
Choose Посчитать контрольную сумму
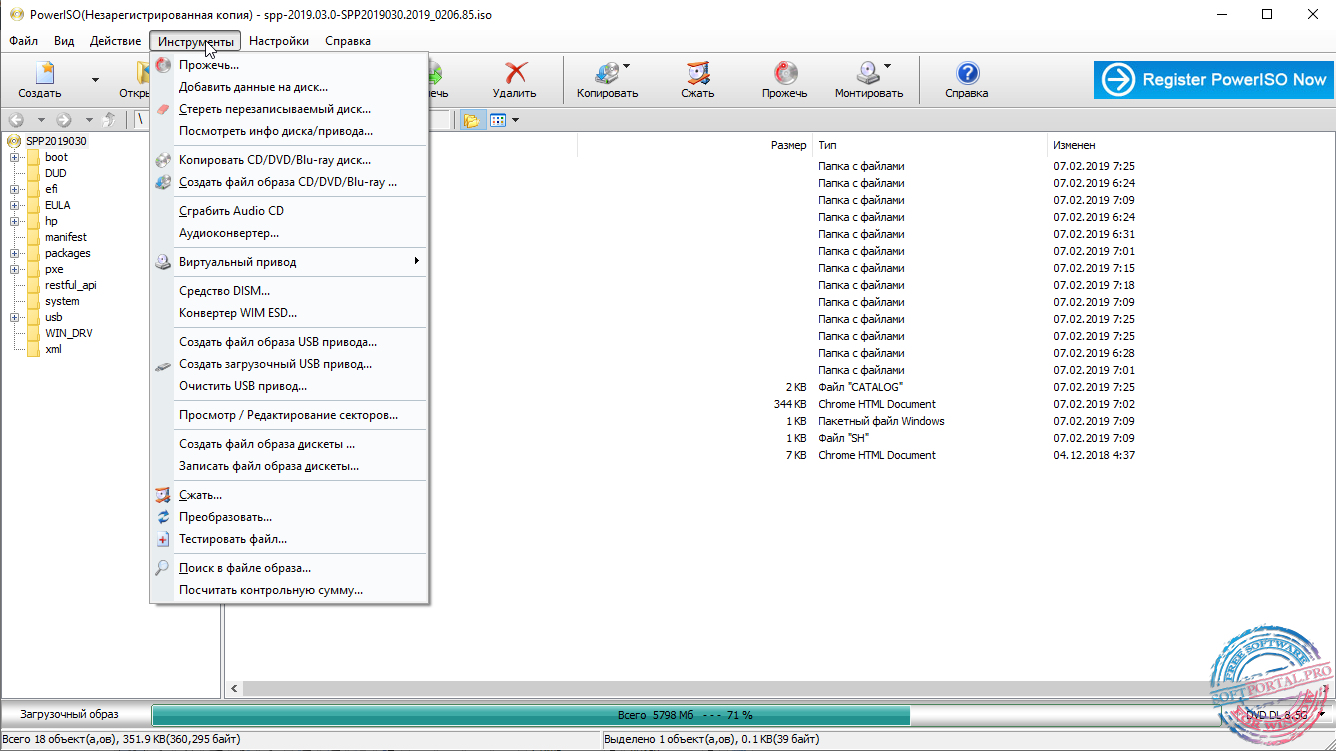289,590
